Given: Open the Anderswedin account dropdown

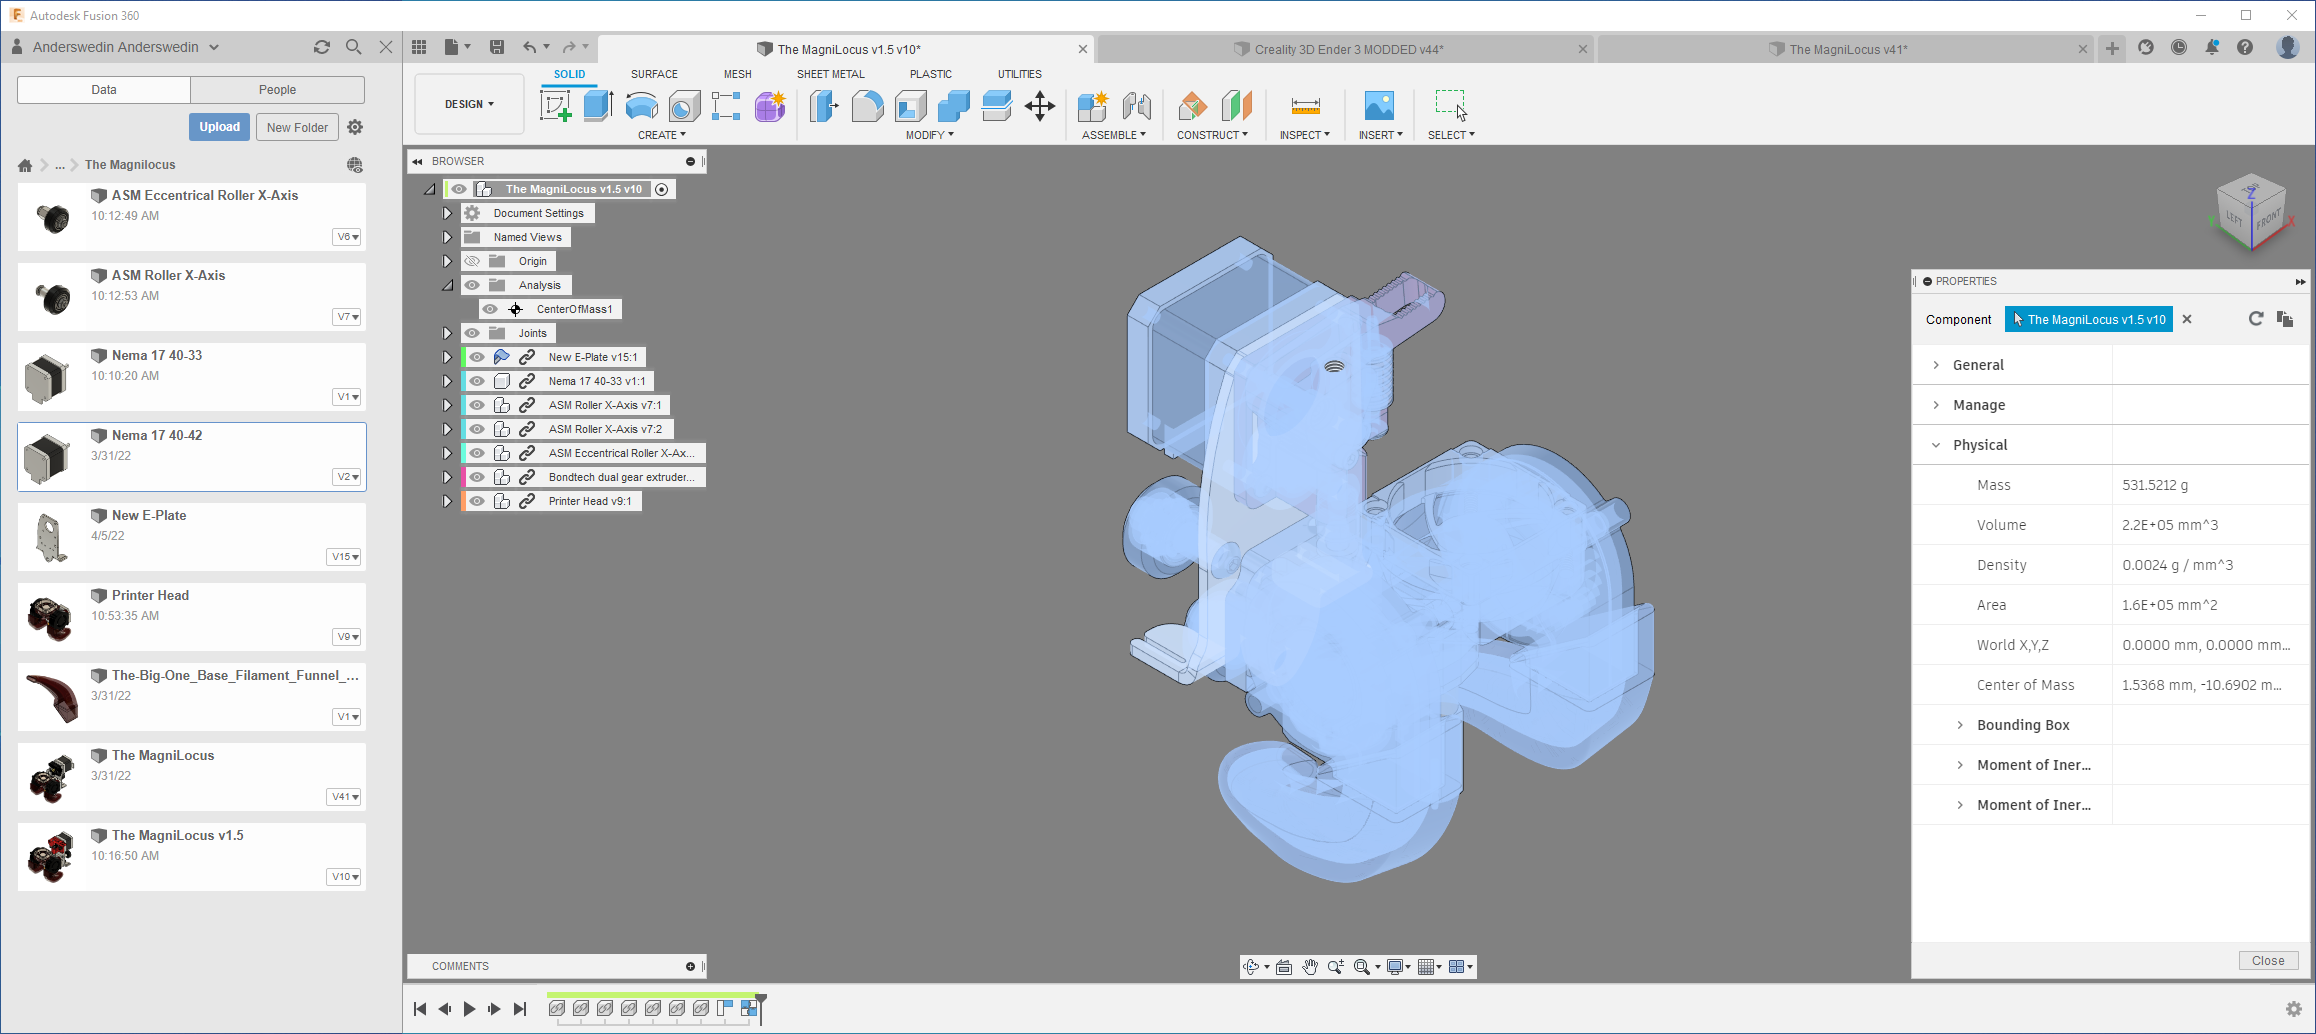Looking at the screenshot, I should (125, 47).
